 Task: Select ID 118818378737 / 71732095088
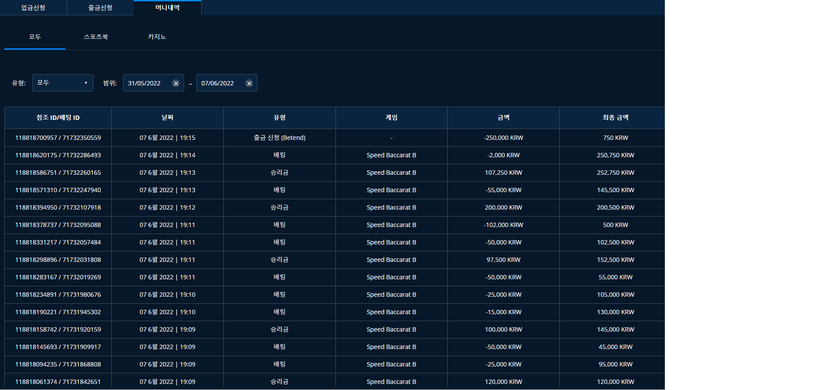(x=58, y=225)
